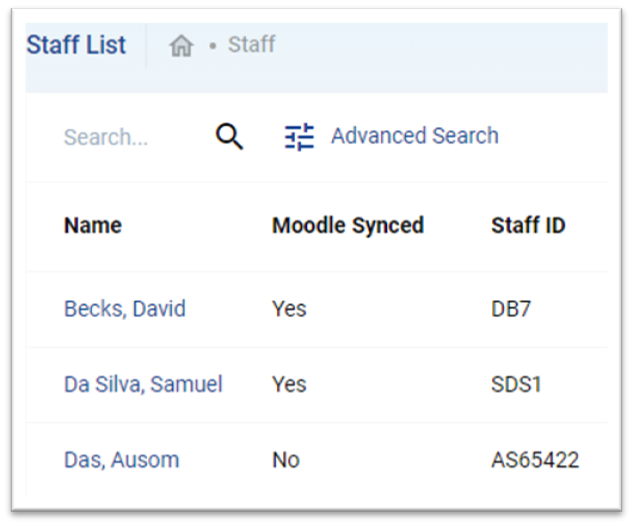Open staff record Becks, David
This screenshot has width=633, height=526.
[125, 309]
